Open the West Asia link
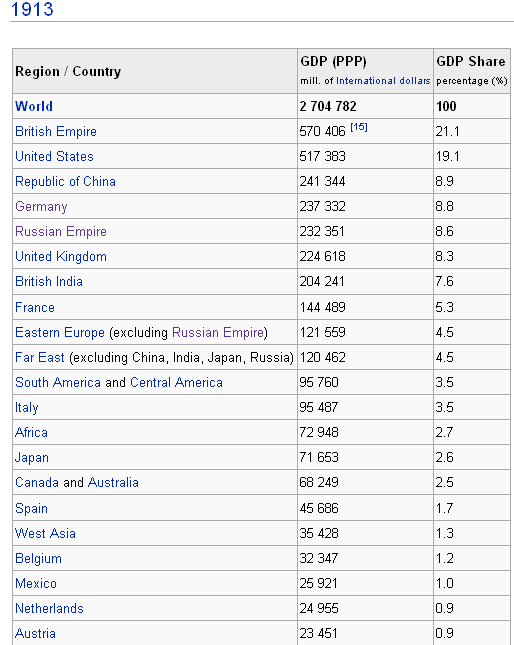Viewport: 514px width, 645px height. pos(45,534)
